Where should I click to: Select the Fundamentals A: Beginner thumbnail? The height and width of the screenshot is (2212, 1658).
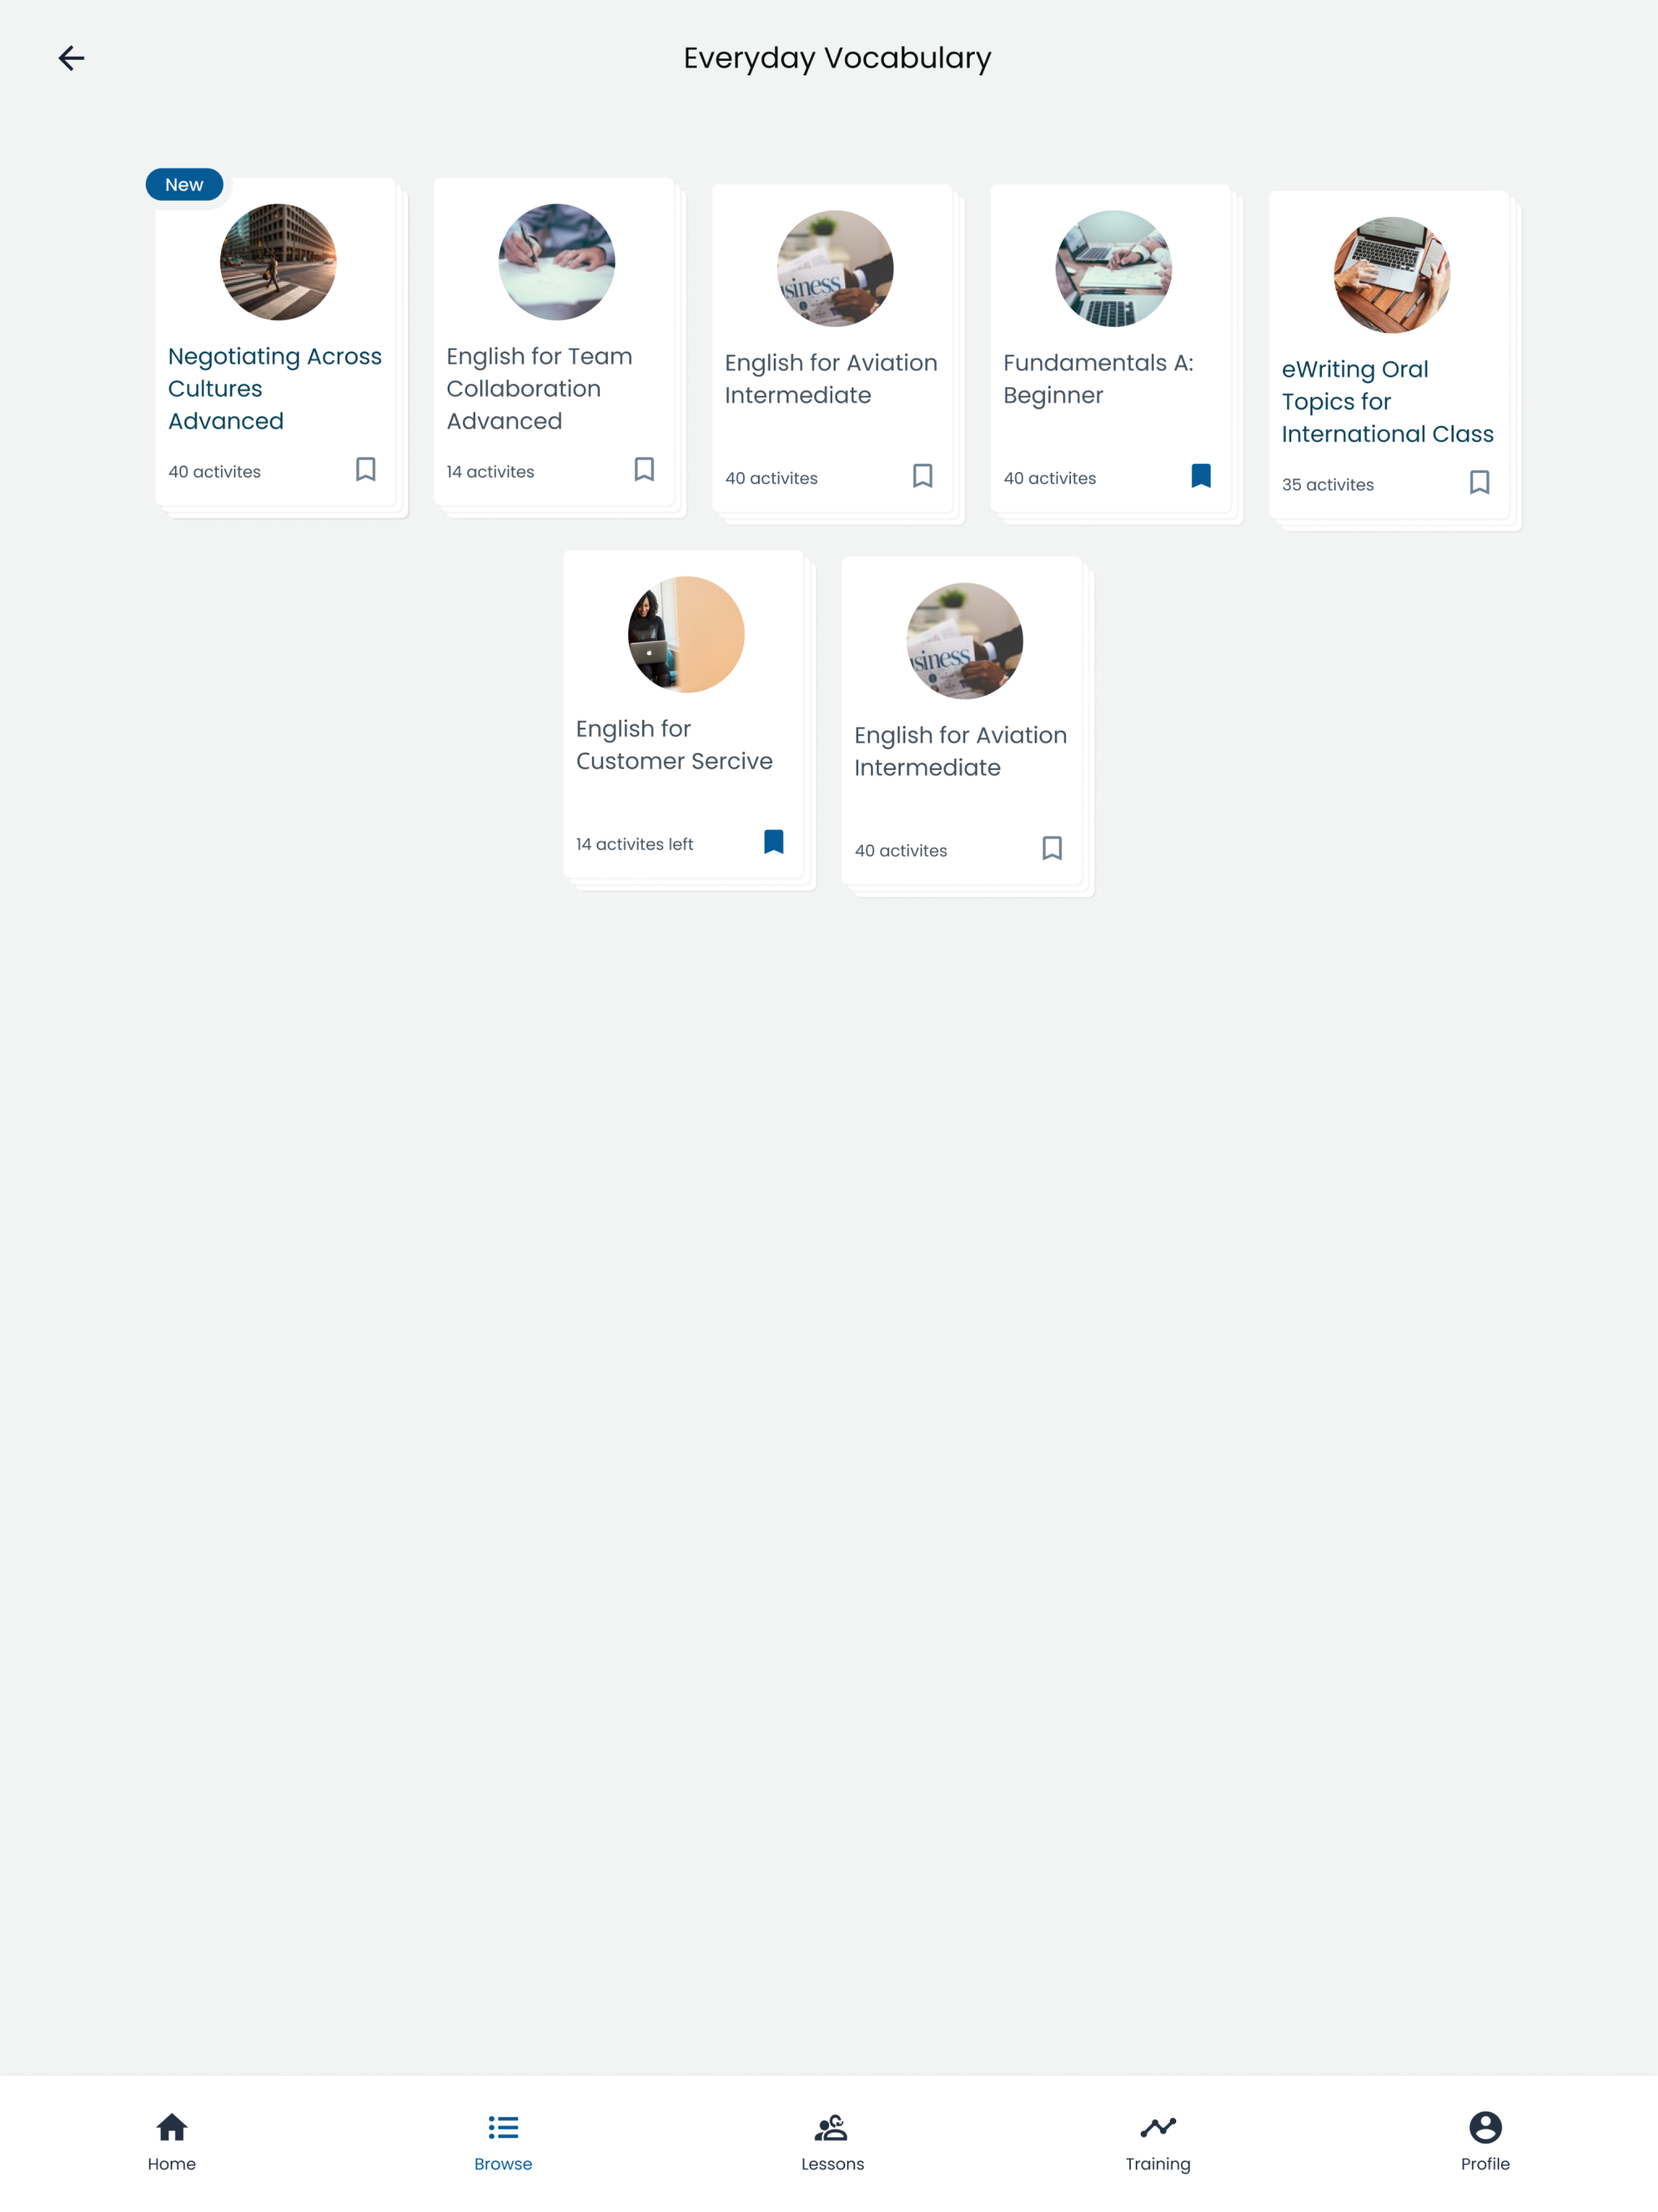click(x=1113, y=268)
